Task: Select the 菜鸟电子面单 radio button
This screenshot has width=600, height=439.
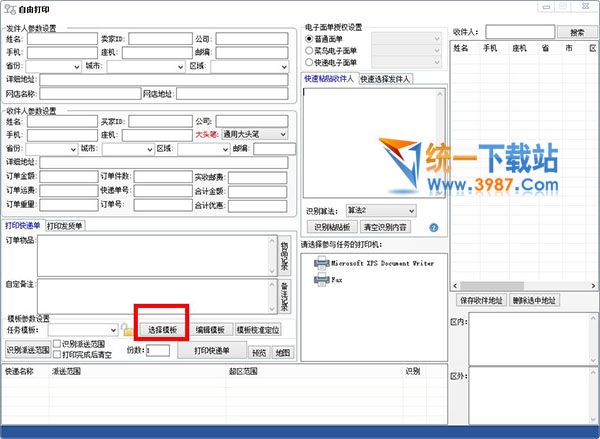Action: coord(309,51)
